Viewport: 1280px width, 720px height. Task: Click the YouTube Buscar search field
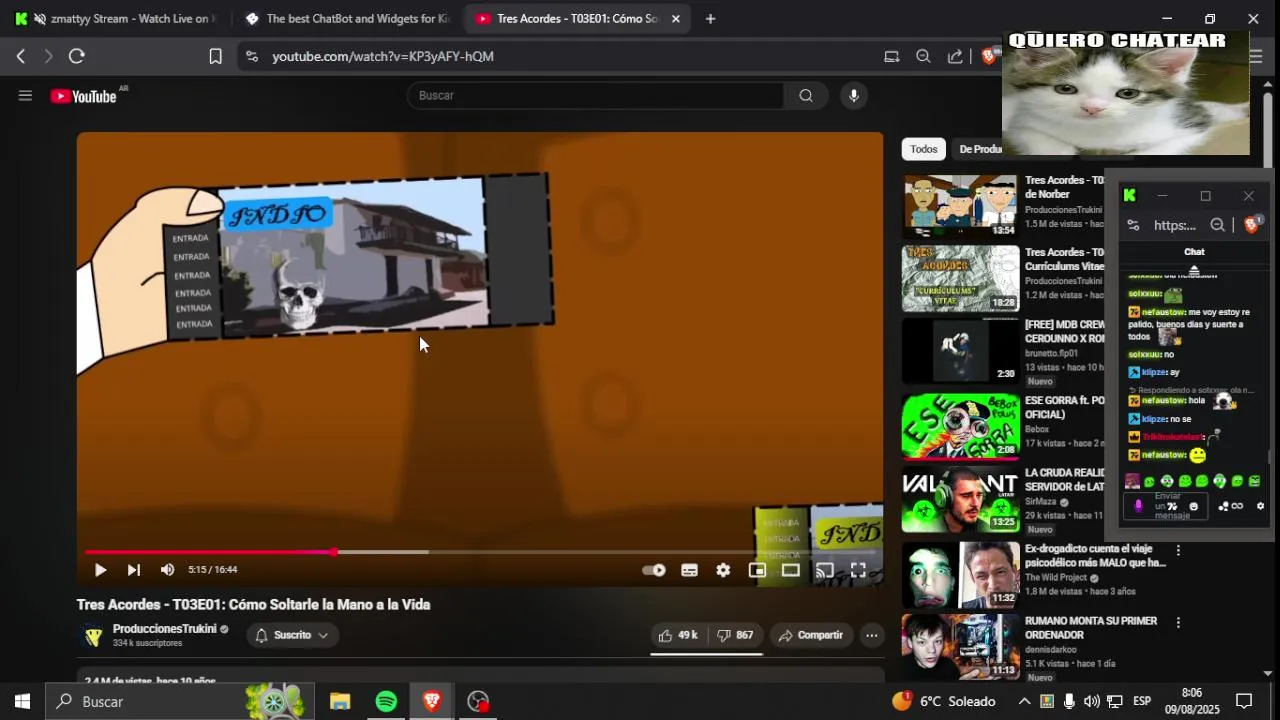596,96
